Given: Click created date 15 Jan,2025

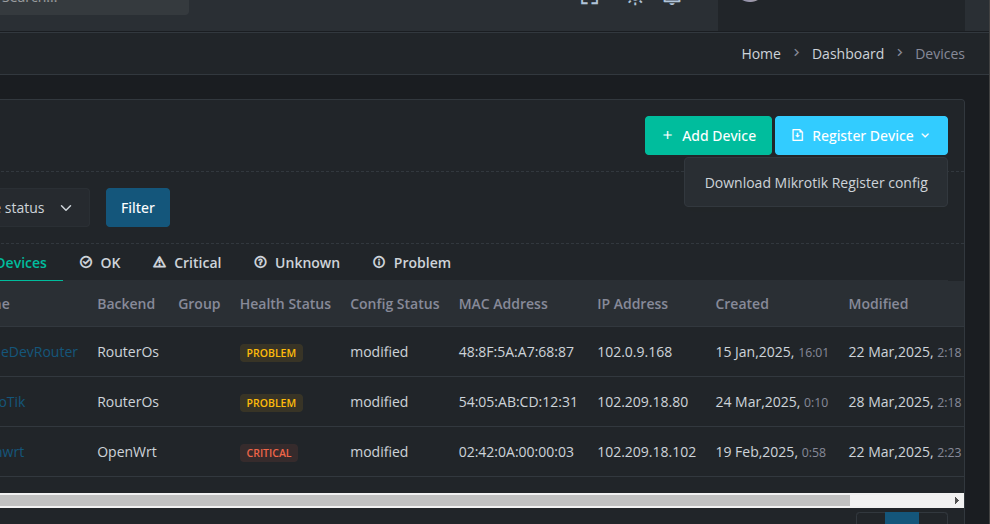Looking at the screenshot, I should click(754, 352).
